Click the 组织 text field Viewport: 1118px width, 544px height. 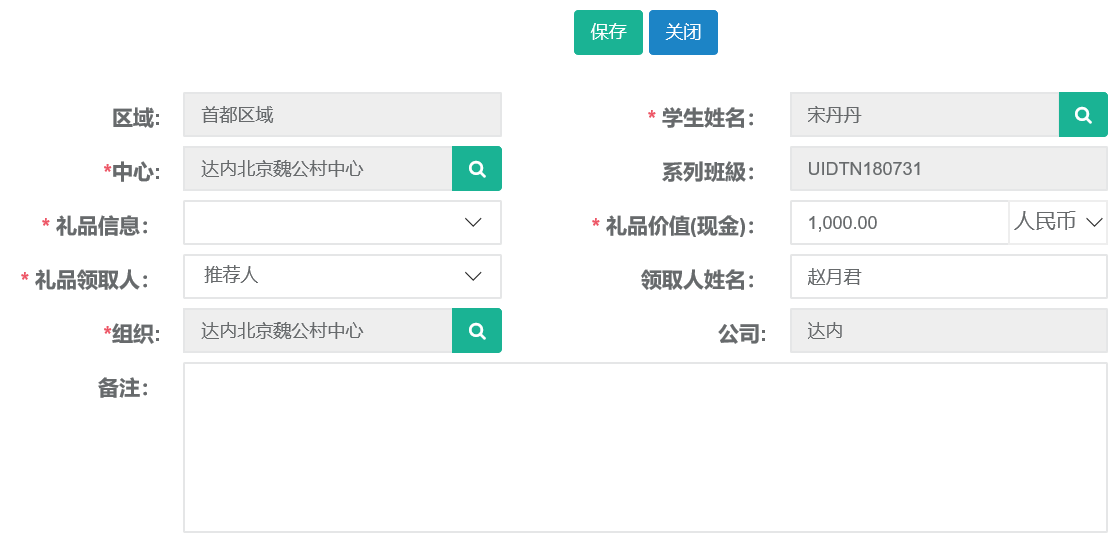coord(318,331)
